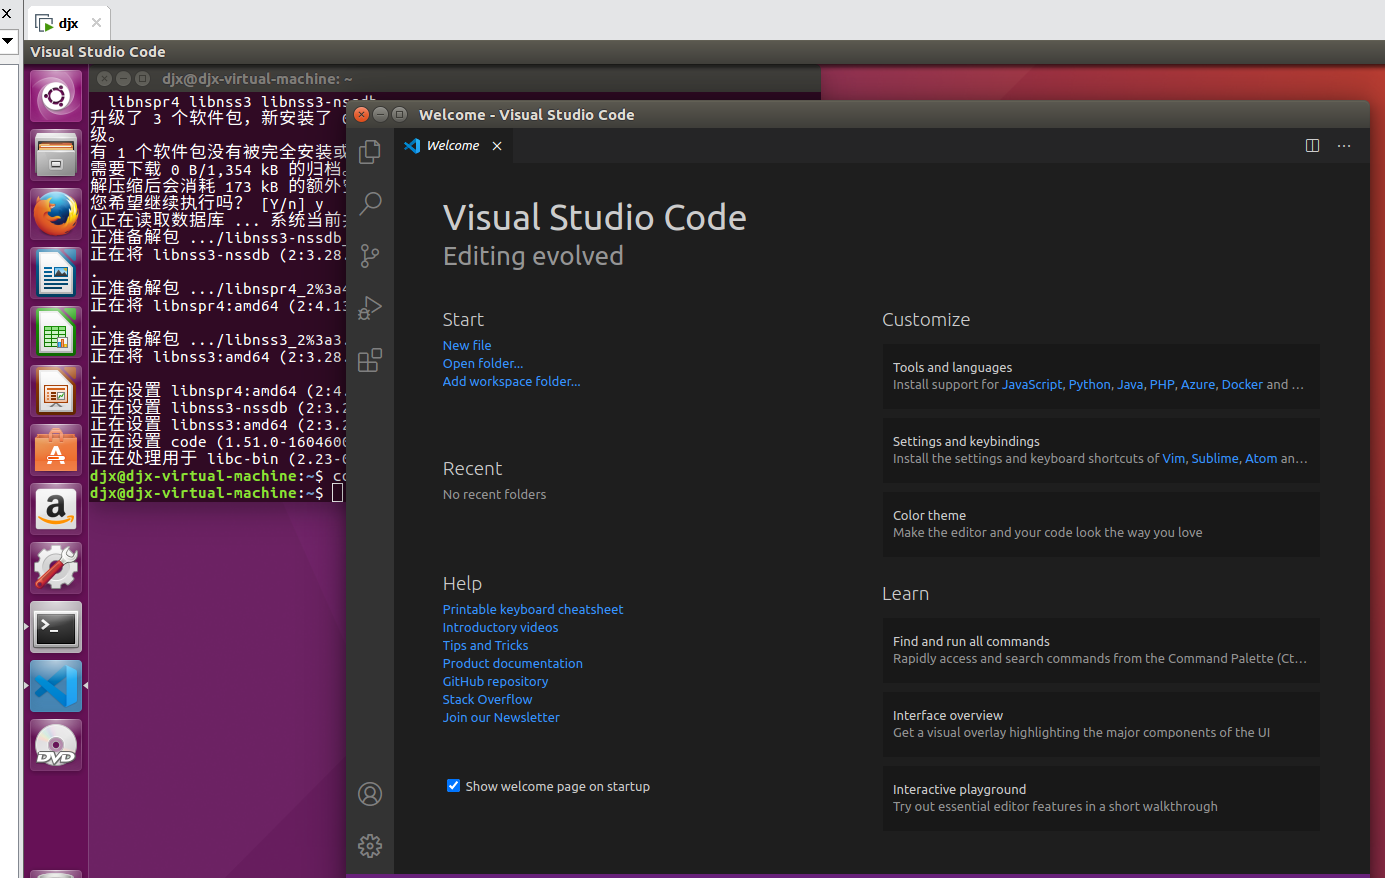Click Visual Studio Code dock icon
This screenshot has width=1385, height=878.
click(x=56, y=686)
